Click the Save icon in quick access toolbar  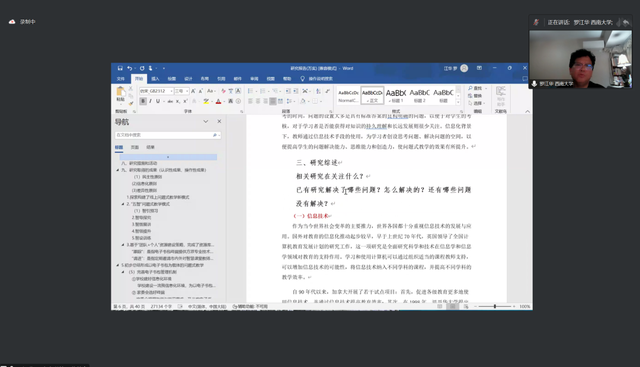(120, 68)
